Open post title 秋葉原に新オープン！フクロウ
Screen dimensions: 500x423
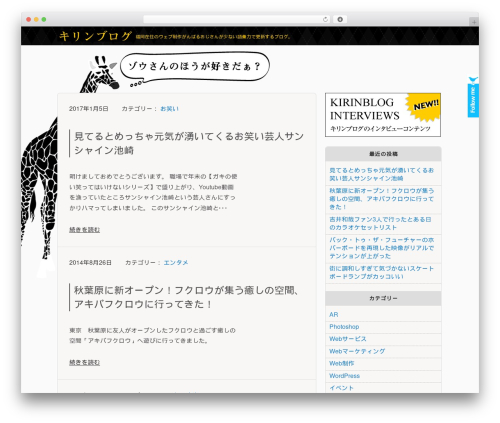click(x=186, y=297)
